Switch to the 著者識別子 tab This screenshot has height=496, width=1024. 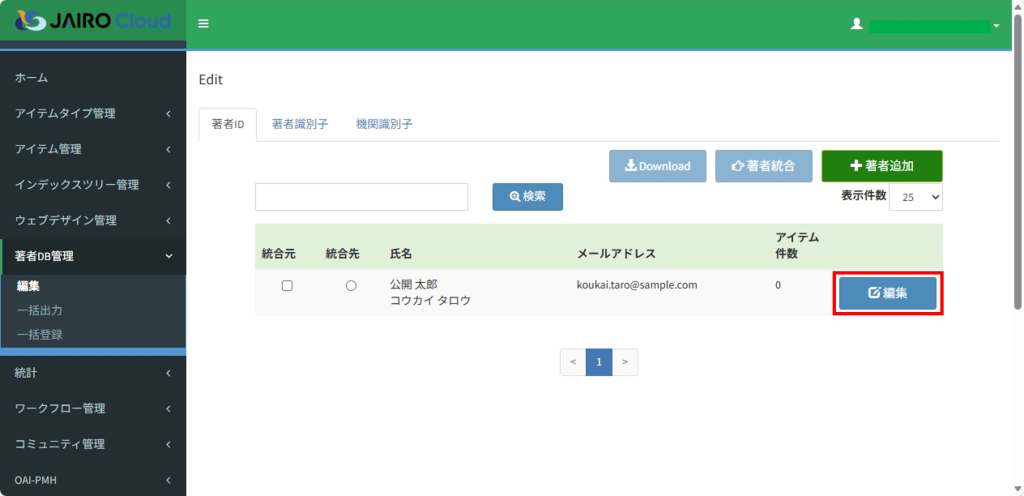coord(300,125)
